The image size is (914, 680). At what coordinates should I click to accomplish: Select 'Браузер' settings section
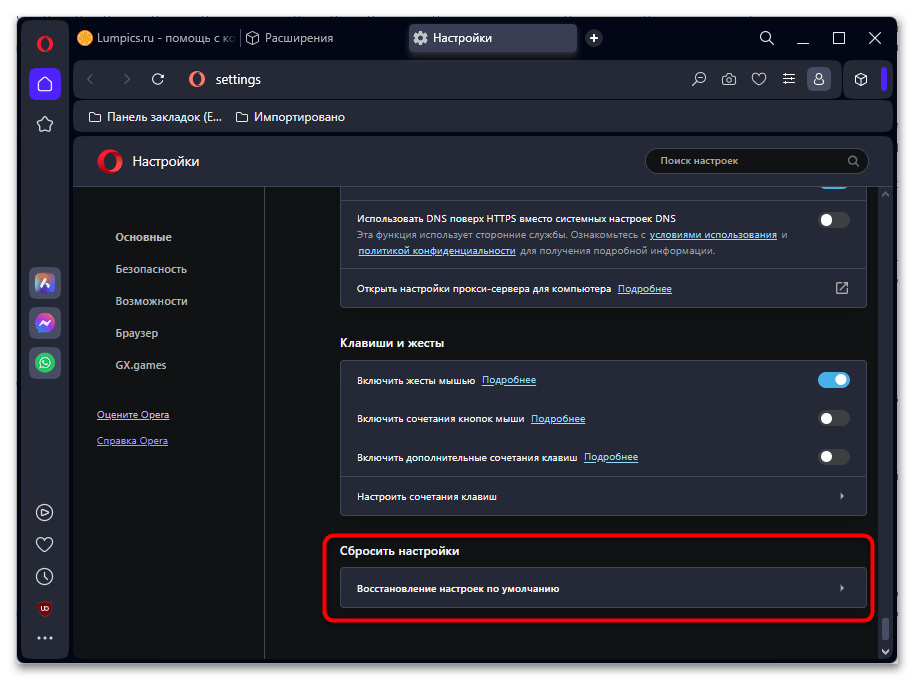point(136,333)
